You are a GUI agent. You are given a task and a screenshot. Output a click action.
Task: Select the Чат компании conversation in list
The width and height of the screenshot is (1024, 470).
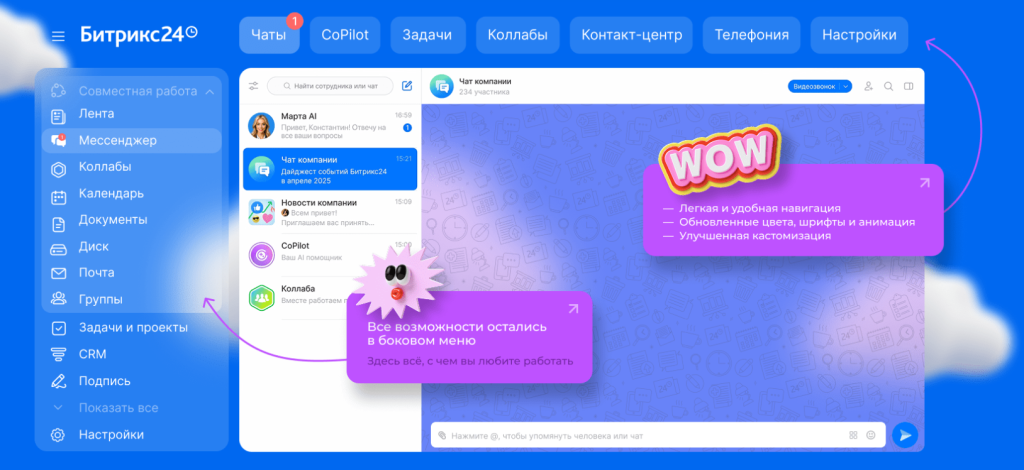tap(330, 168)
